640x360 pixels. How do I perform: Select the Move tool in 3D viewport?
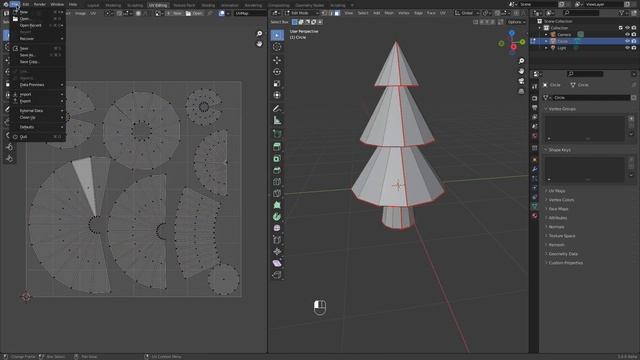pos(277,60)
